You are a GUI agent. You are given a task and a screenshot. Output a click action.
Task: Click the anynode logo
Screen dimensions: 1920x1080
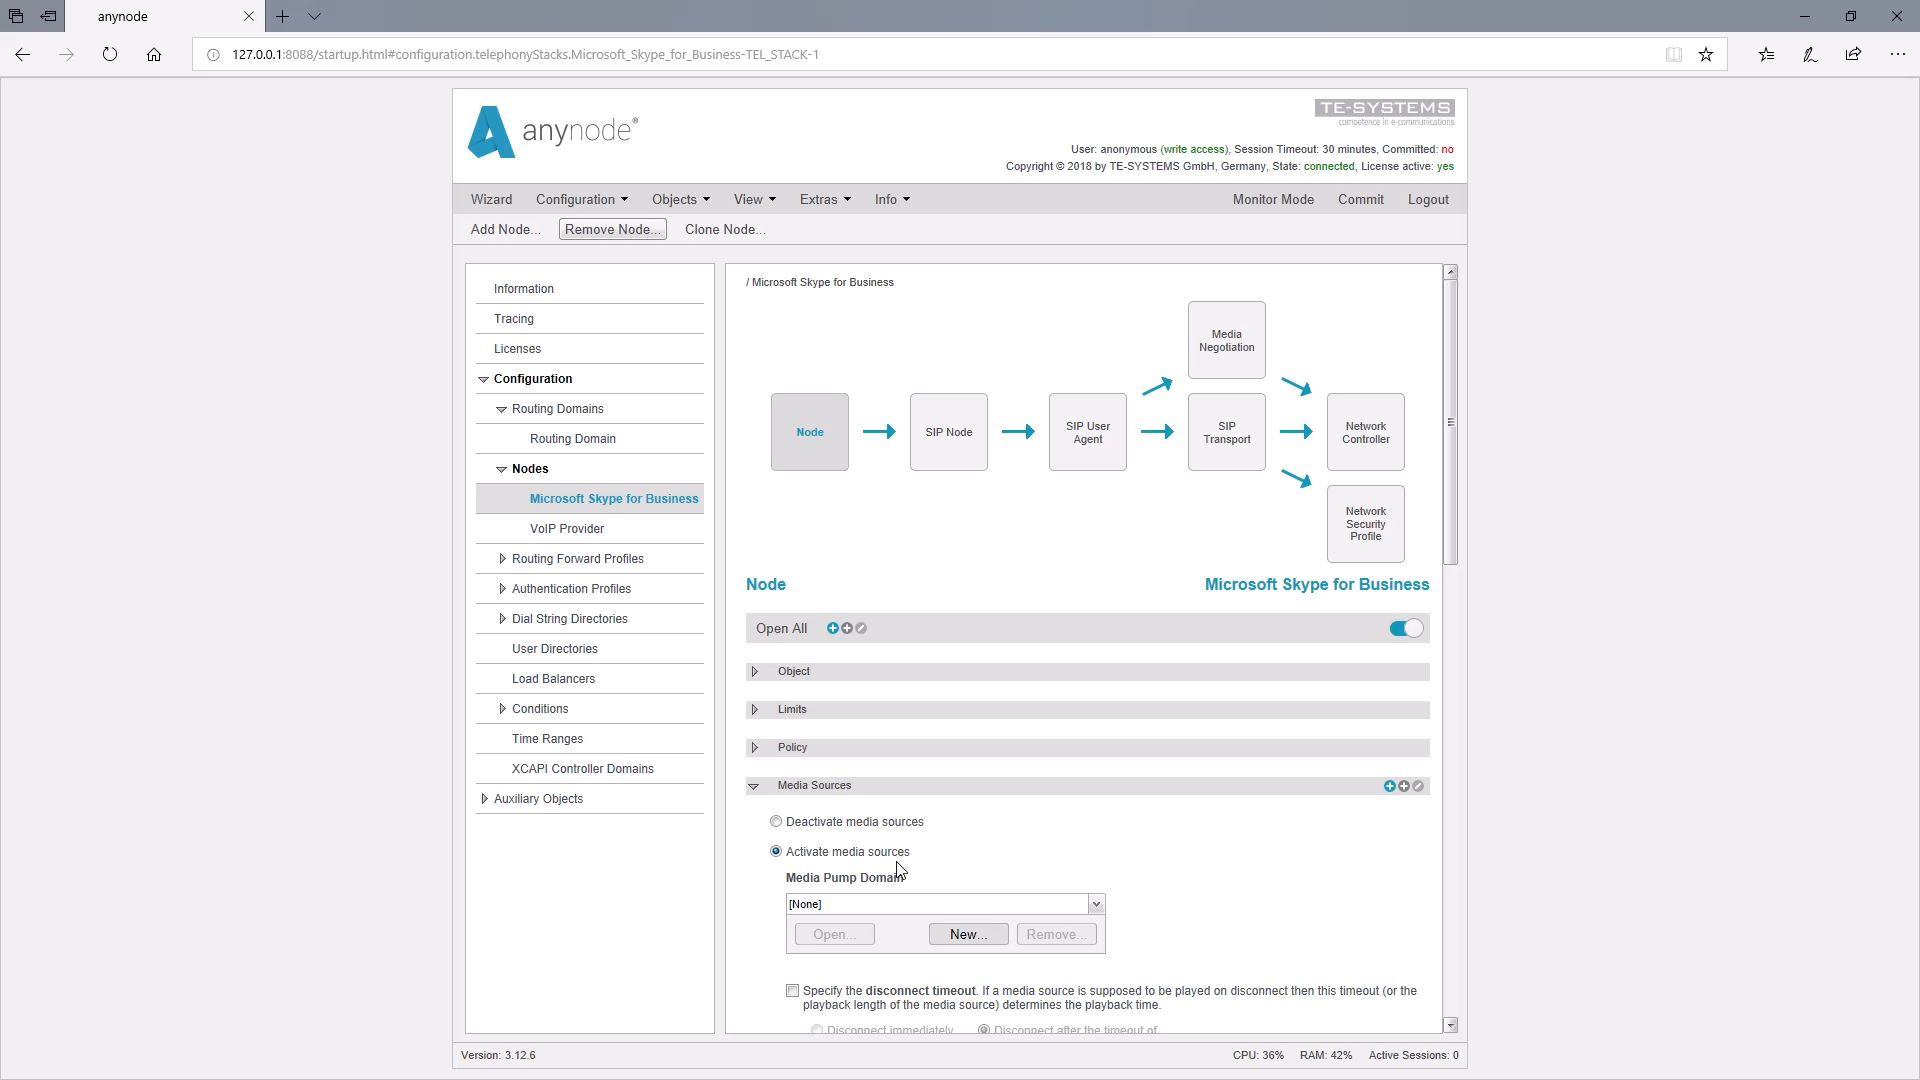tap(553, 132)
